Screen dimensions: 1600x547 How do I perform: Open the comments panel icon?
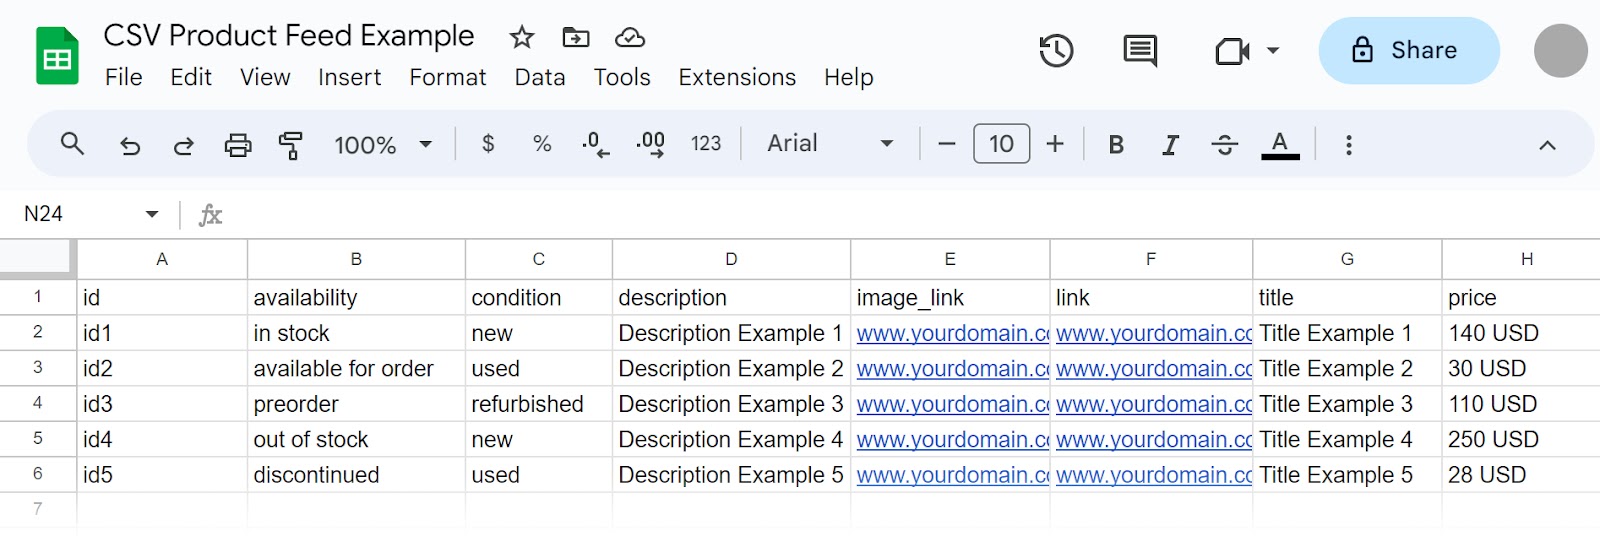(x=1140, y=51)
